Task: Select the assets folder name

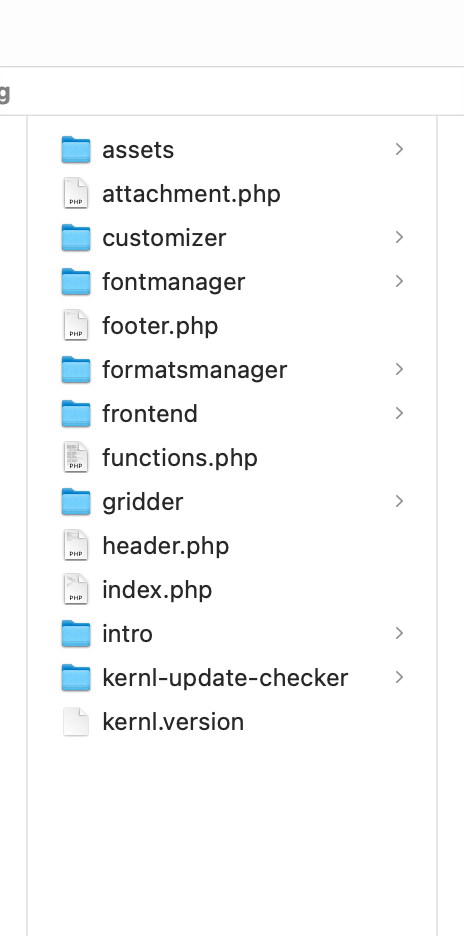Action: pos(138,150)
